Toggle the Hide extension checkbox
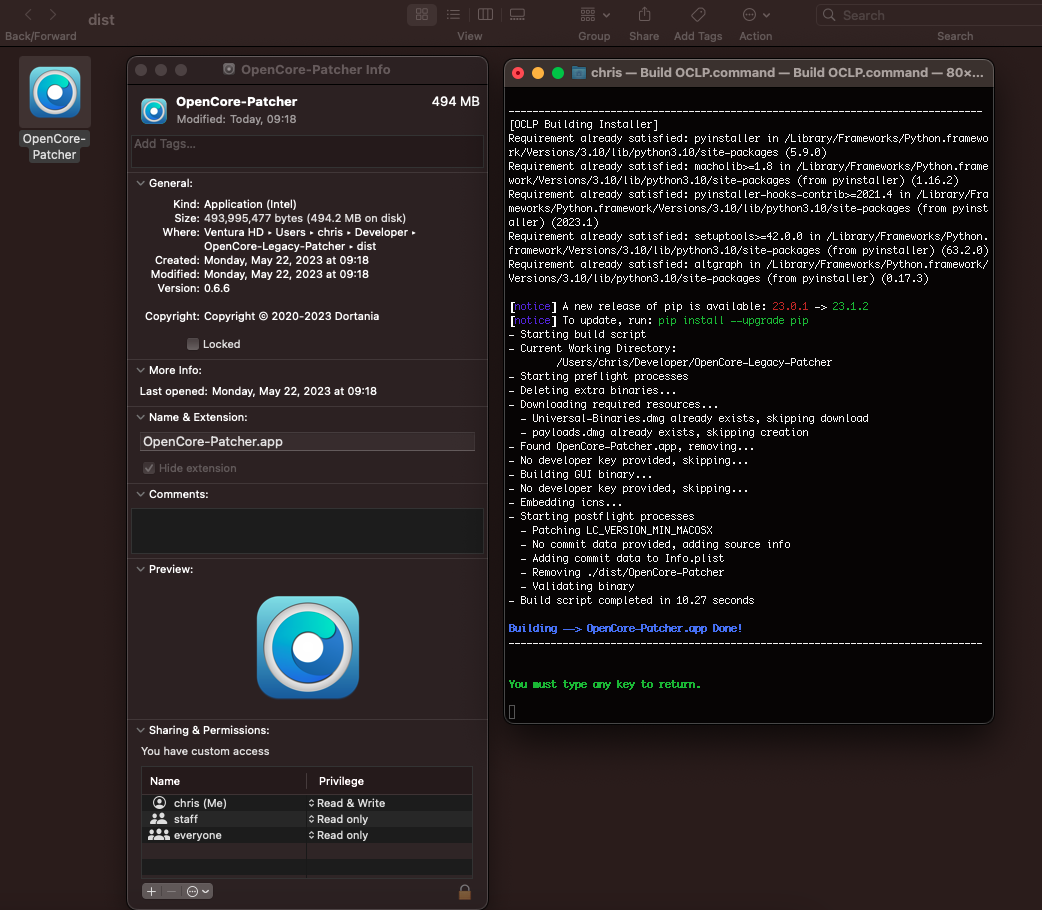The image size is (1042, 910). 149,468
